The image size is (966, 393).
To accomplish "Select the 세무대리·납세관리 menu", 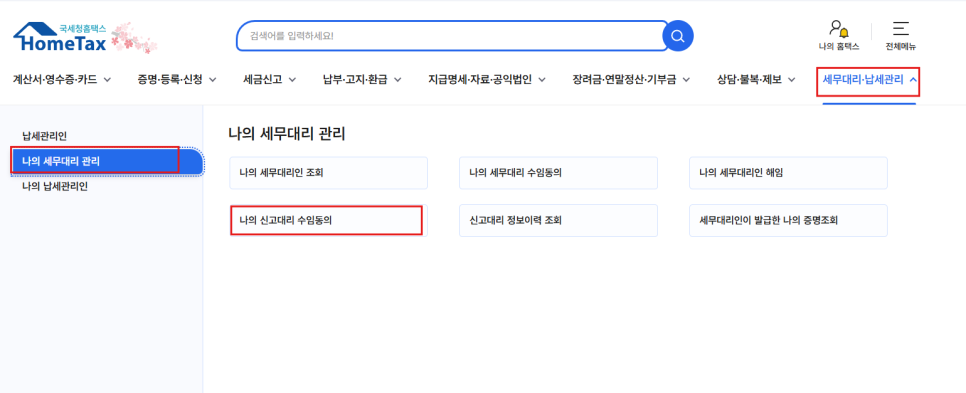I will (863, 79).
